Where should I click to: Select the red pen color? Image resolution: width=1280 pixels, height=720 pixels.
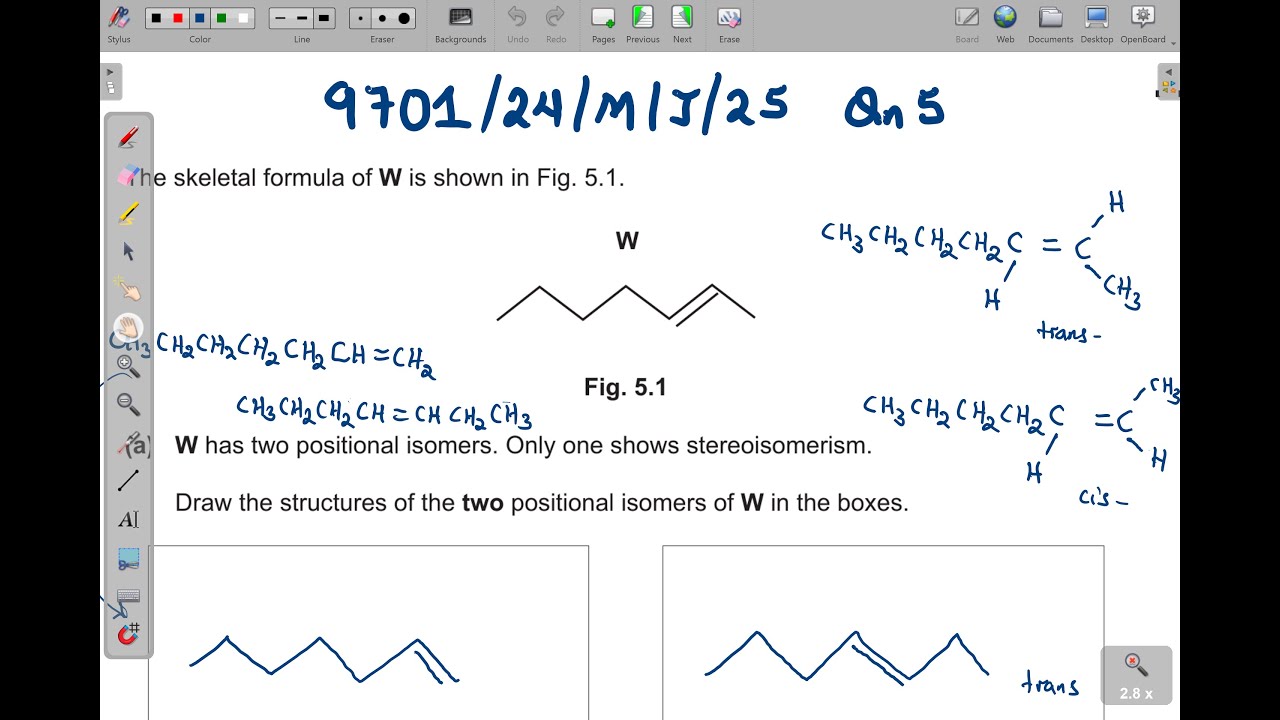[x=178, y=18]
